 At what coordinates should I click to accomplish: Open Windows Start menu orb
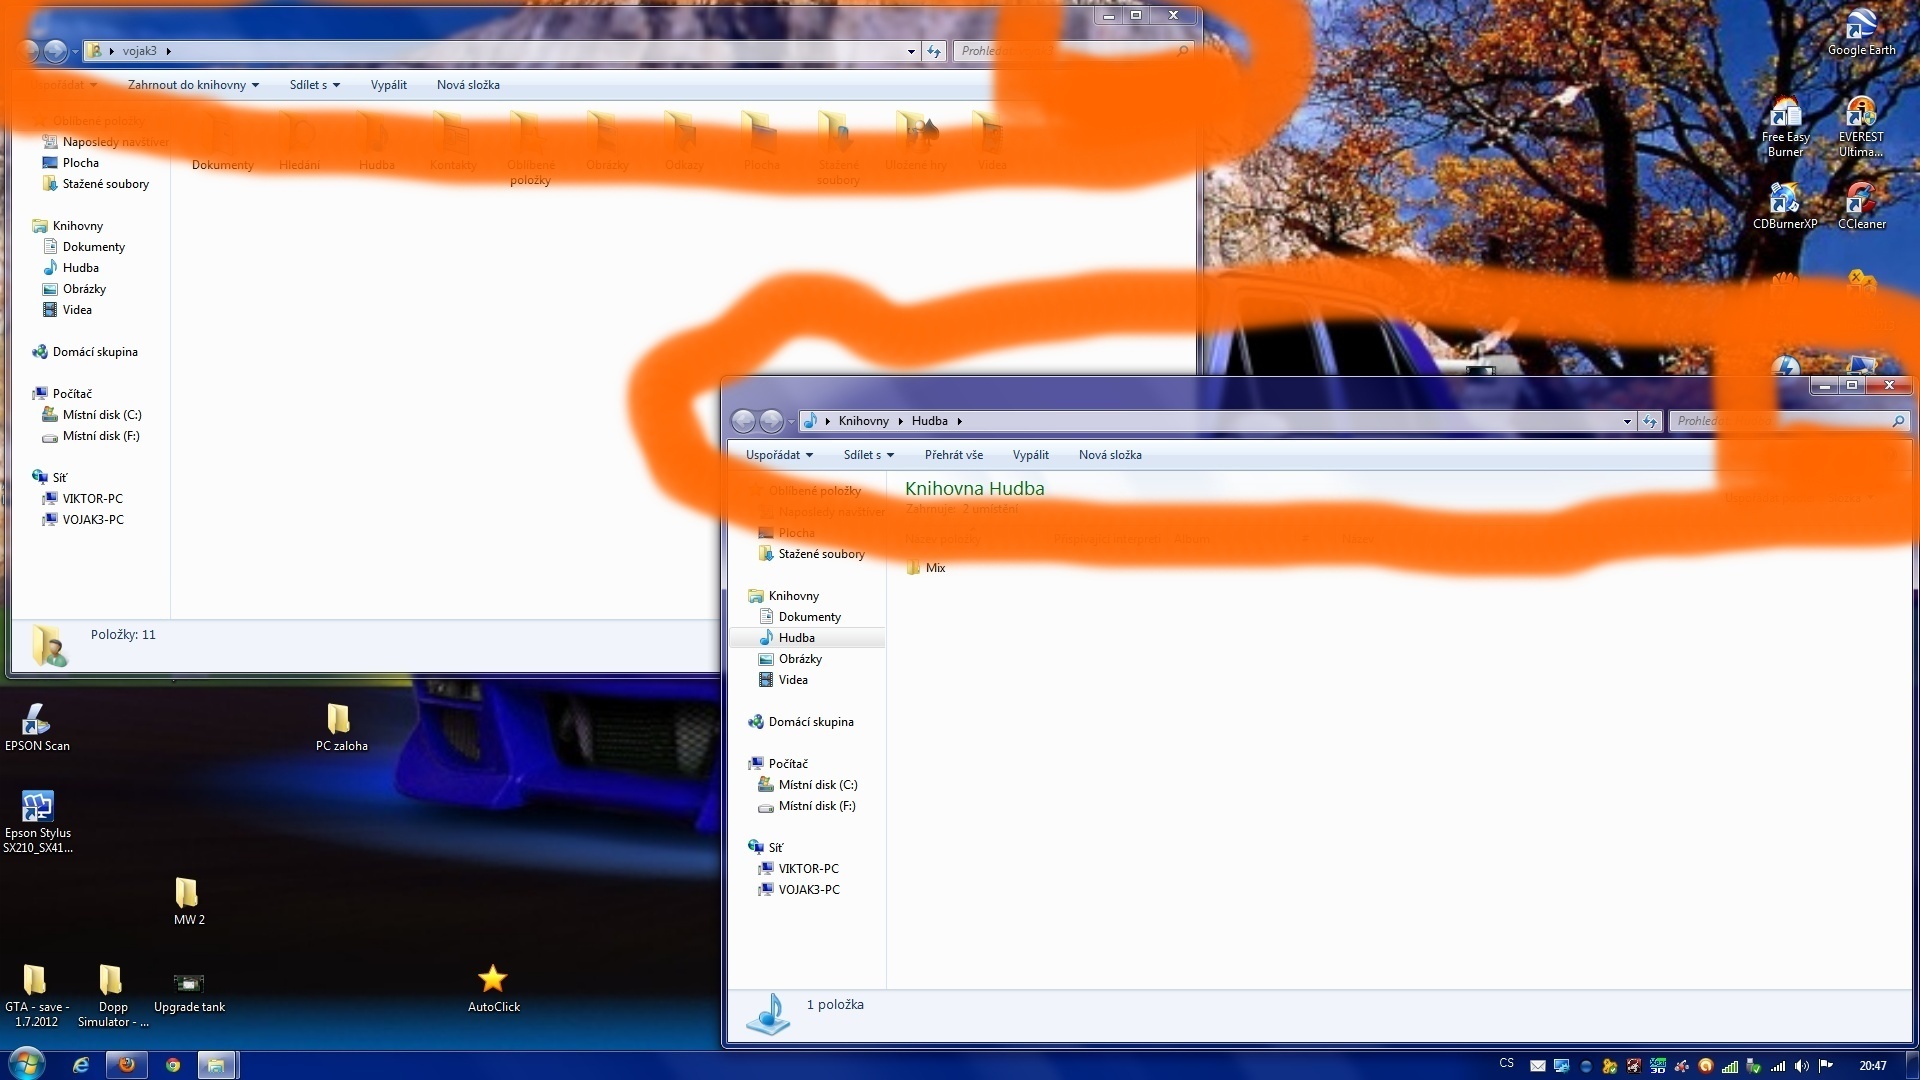pyautogui.click(x=27, y=1063)
